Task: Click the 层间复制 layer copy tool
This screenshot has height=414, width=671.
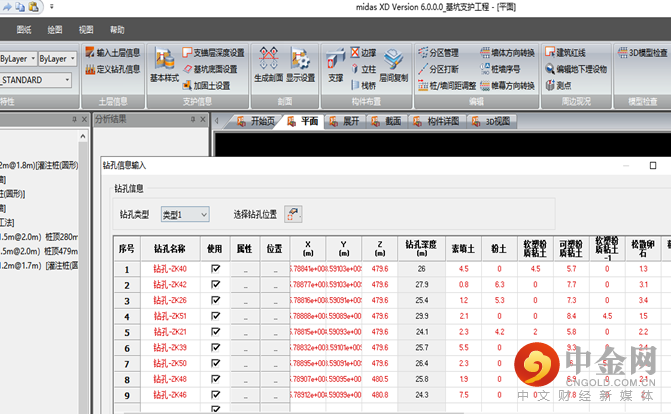Action: click(x=394, y=66)
